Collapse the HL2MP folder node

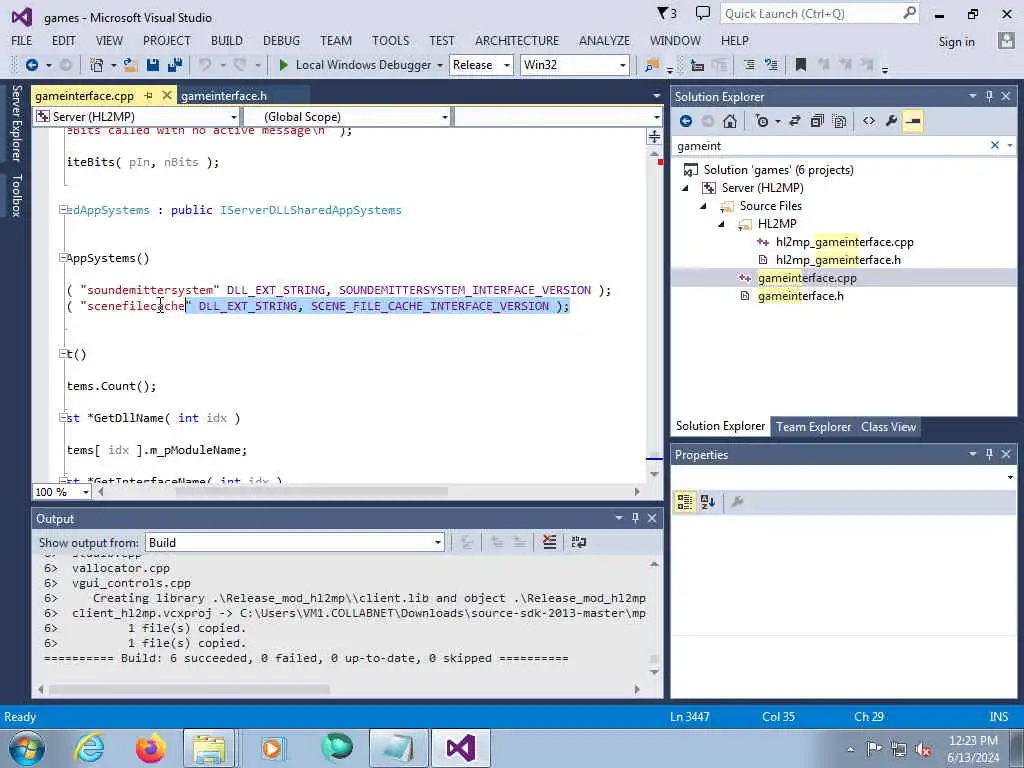722,224
